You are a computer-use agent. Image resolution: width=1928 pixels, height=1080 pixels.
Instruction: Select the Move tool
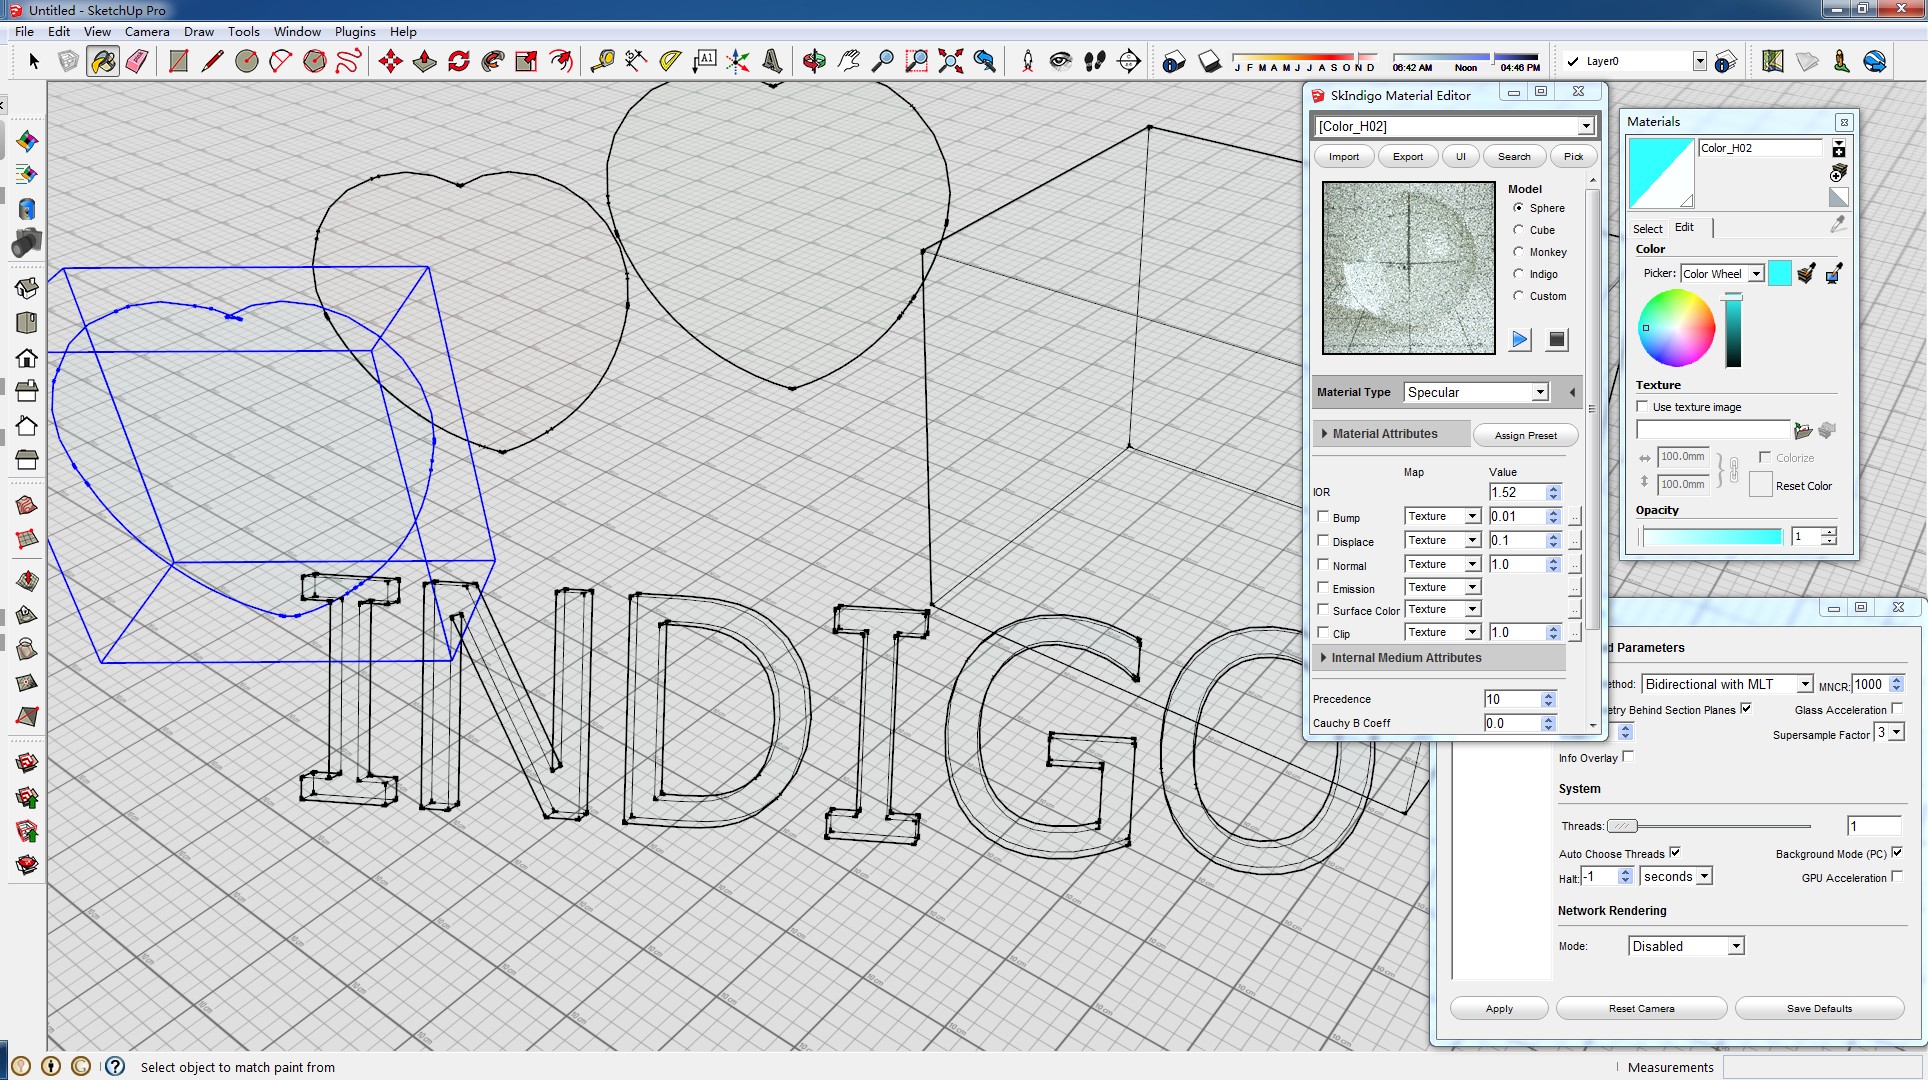click(390, 62)
